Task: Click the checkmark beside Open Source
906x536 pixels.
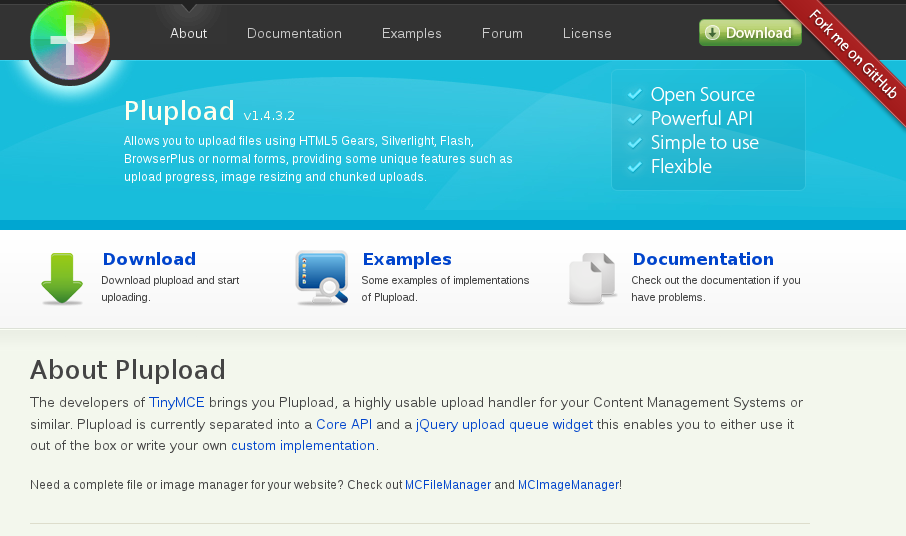Action: (x=634, y=94)
